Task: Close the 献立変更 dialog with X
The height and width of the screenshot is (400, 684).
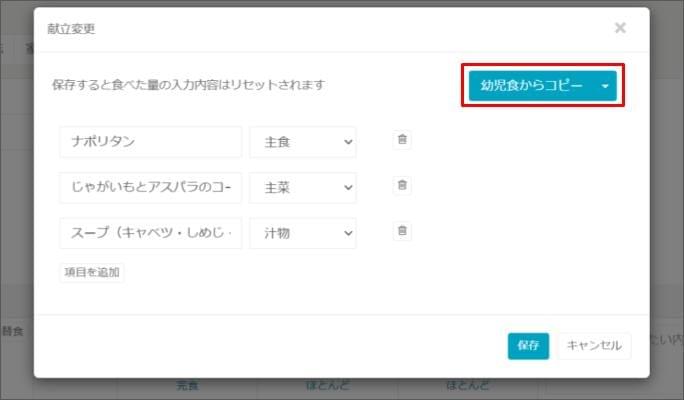Action: [620, 28]
